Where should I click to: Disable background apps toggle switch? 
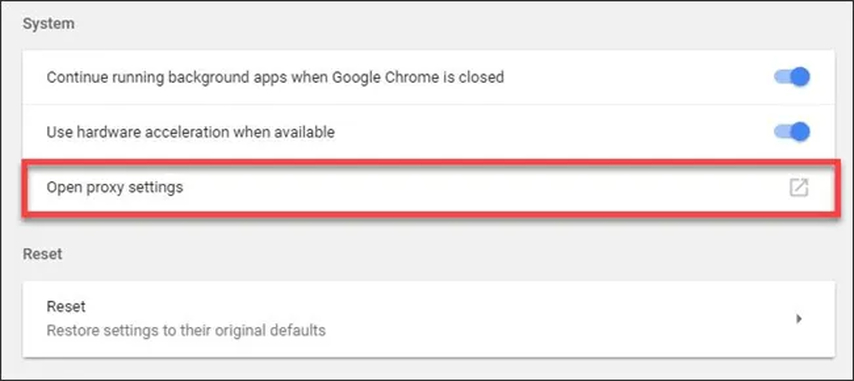tap(792, 77)
